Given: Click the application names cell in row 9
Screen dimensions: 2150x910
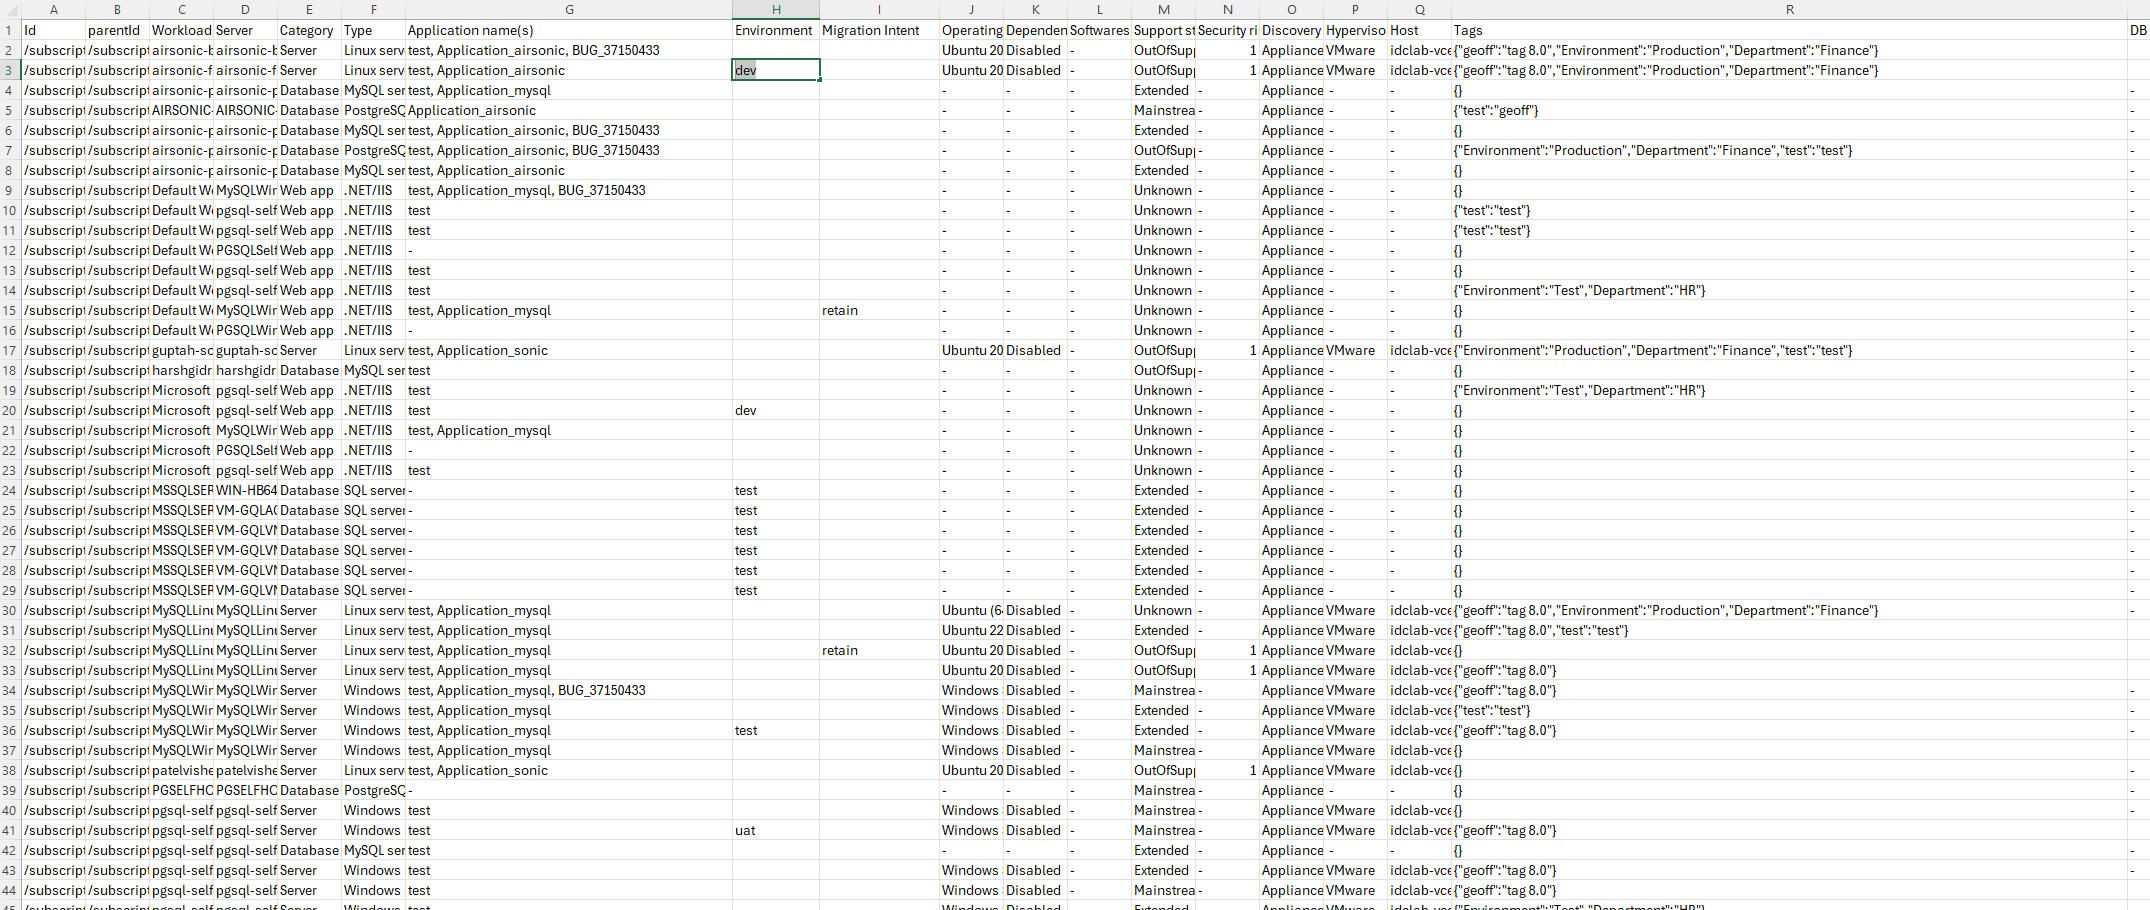Looking at the screenshot, I should coord(569,190).
